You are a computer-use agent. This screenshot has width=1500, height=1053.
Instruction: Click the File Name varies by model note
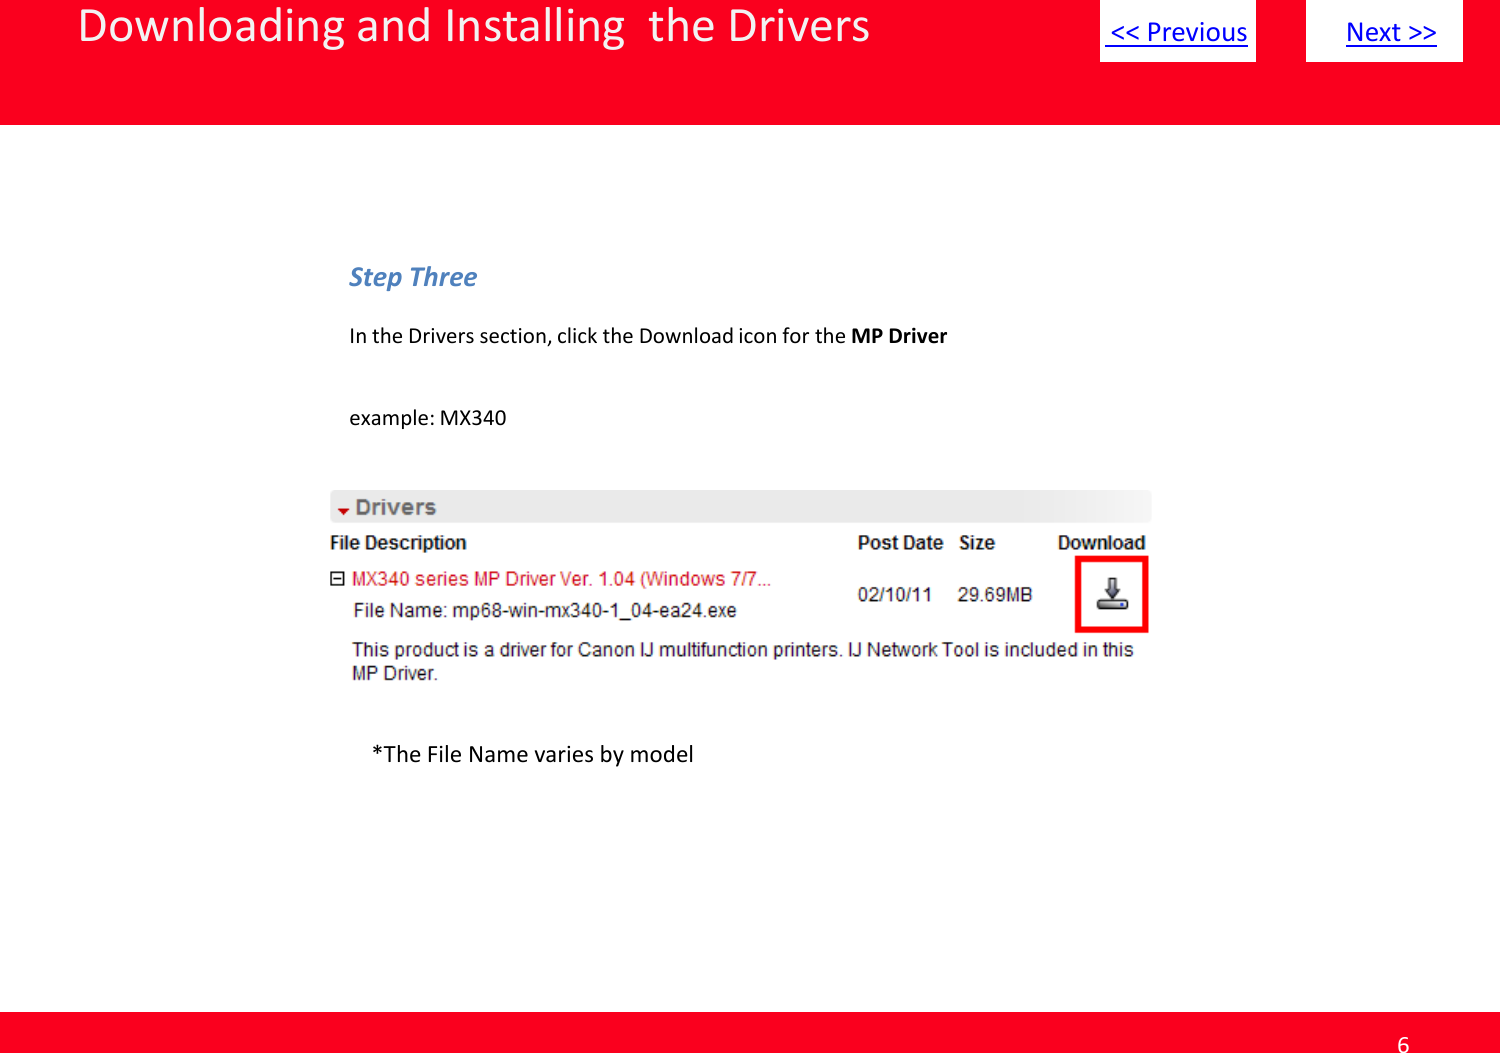coord(532,754)
